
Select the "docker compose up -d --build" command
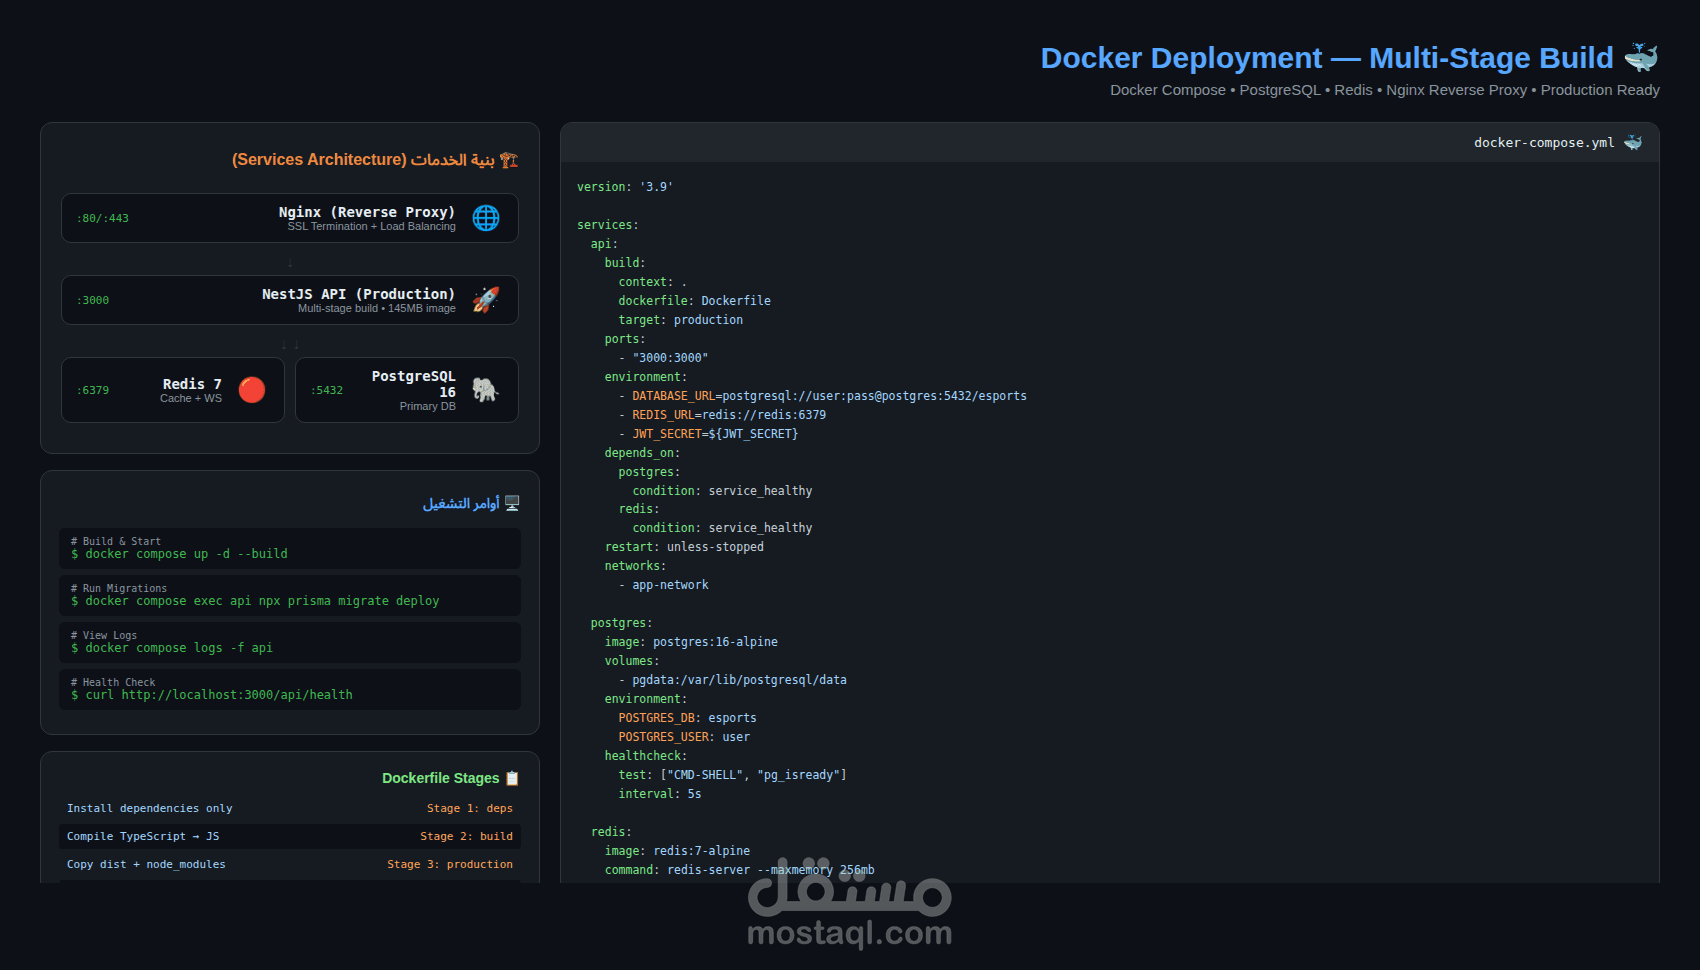pos(180,554)
